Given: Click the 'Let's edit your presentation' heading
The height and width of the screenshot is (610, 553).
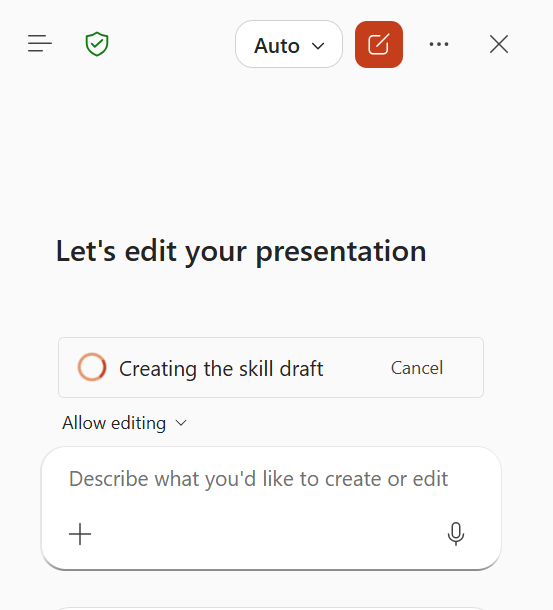Looking at the screenshot, I should (x=241, y=252).
